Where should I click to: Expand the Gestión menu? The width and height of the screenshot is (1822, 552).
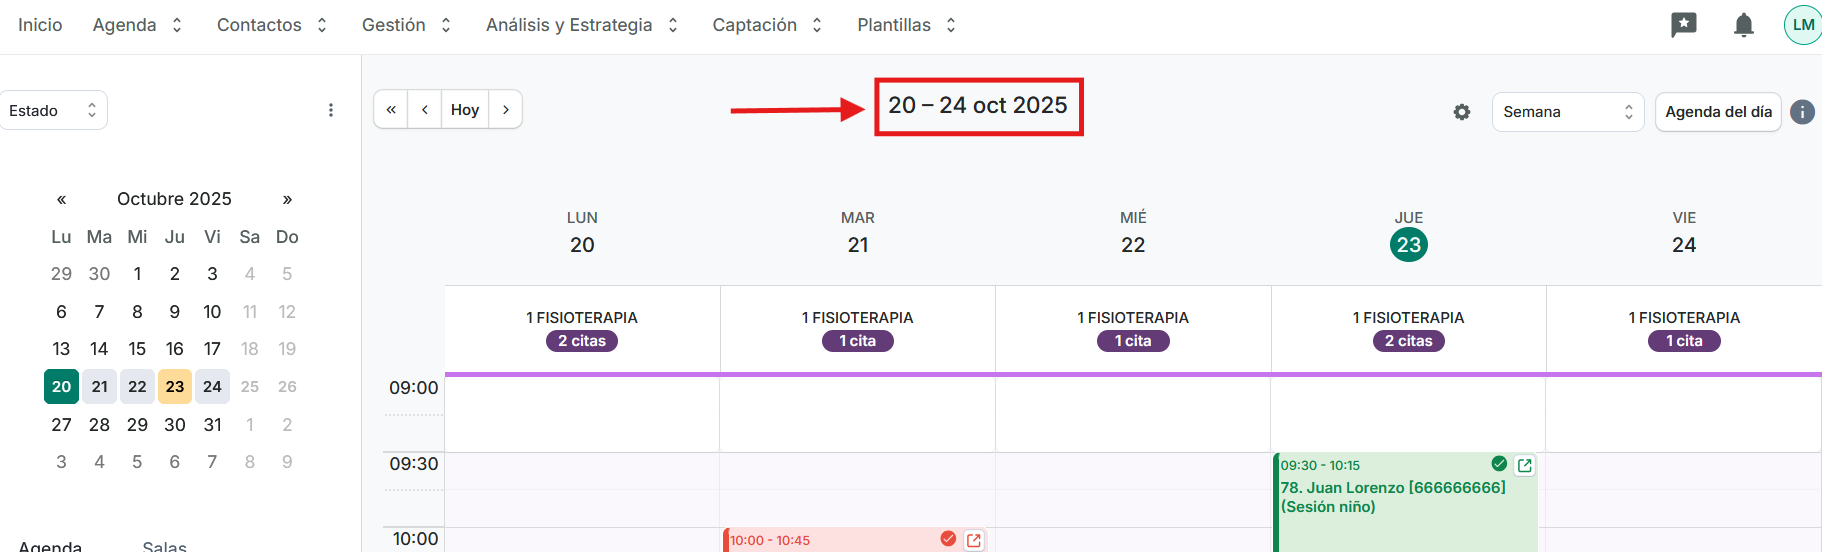(406, 25)
